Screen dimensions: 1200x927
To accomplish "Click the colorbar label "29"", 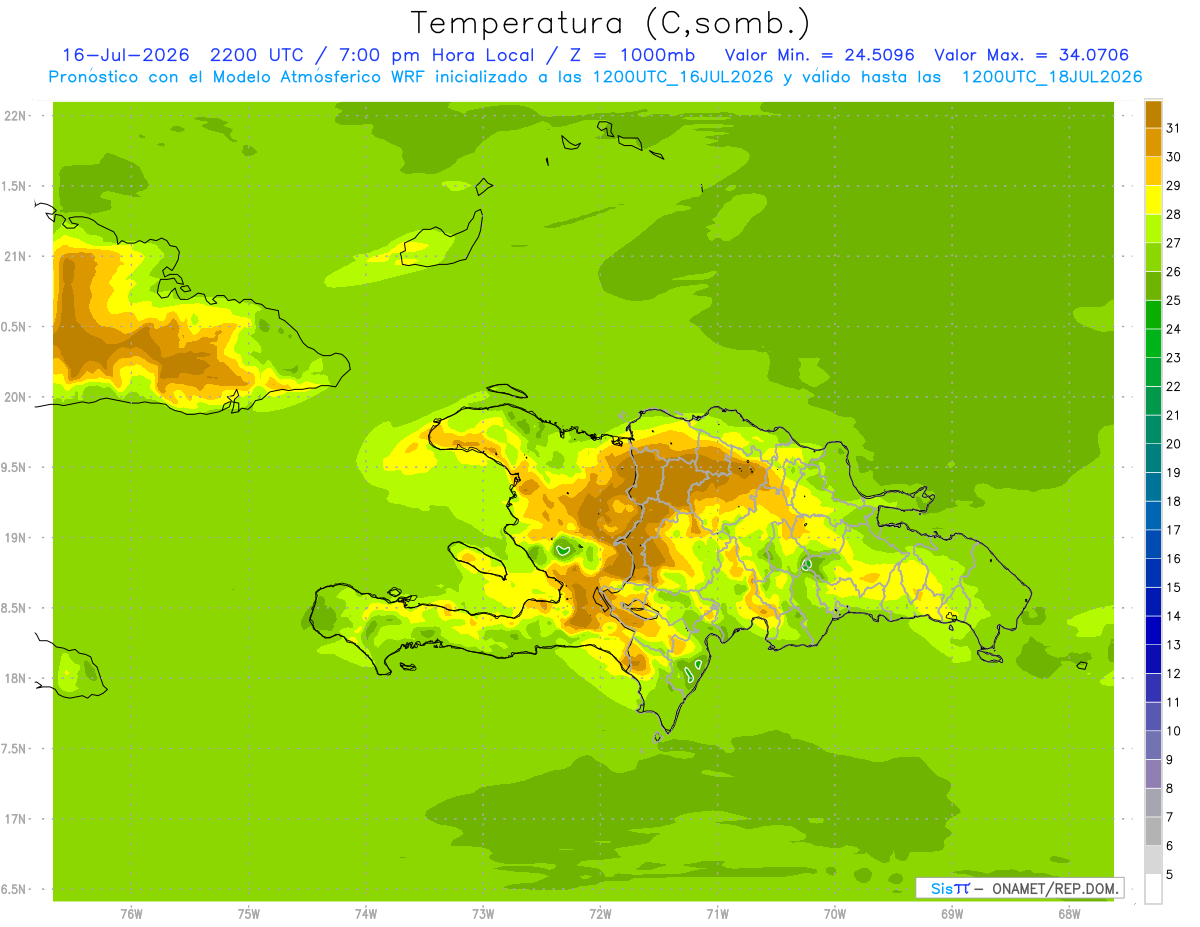I will click(1173, 185).
